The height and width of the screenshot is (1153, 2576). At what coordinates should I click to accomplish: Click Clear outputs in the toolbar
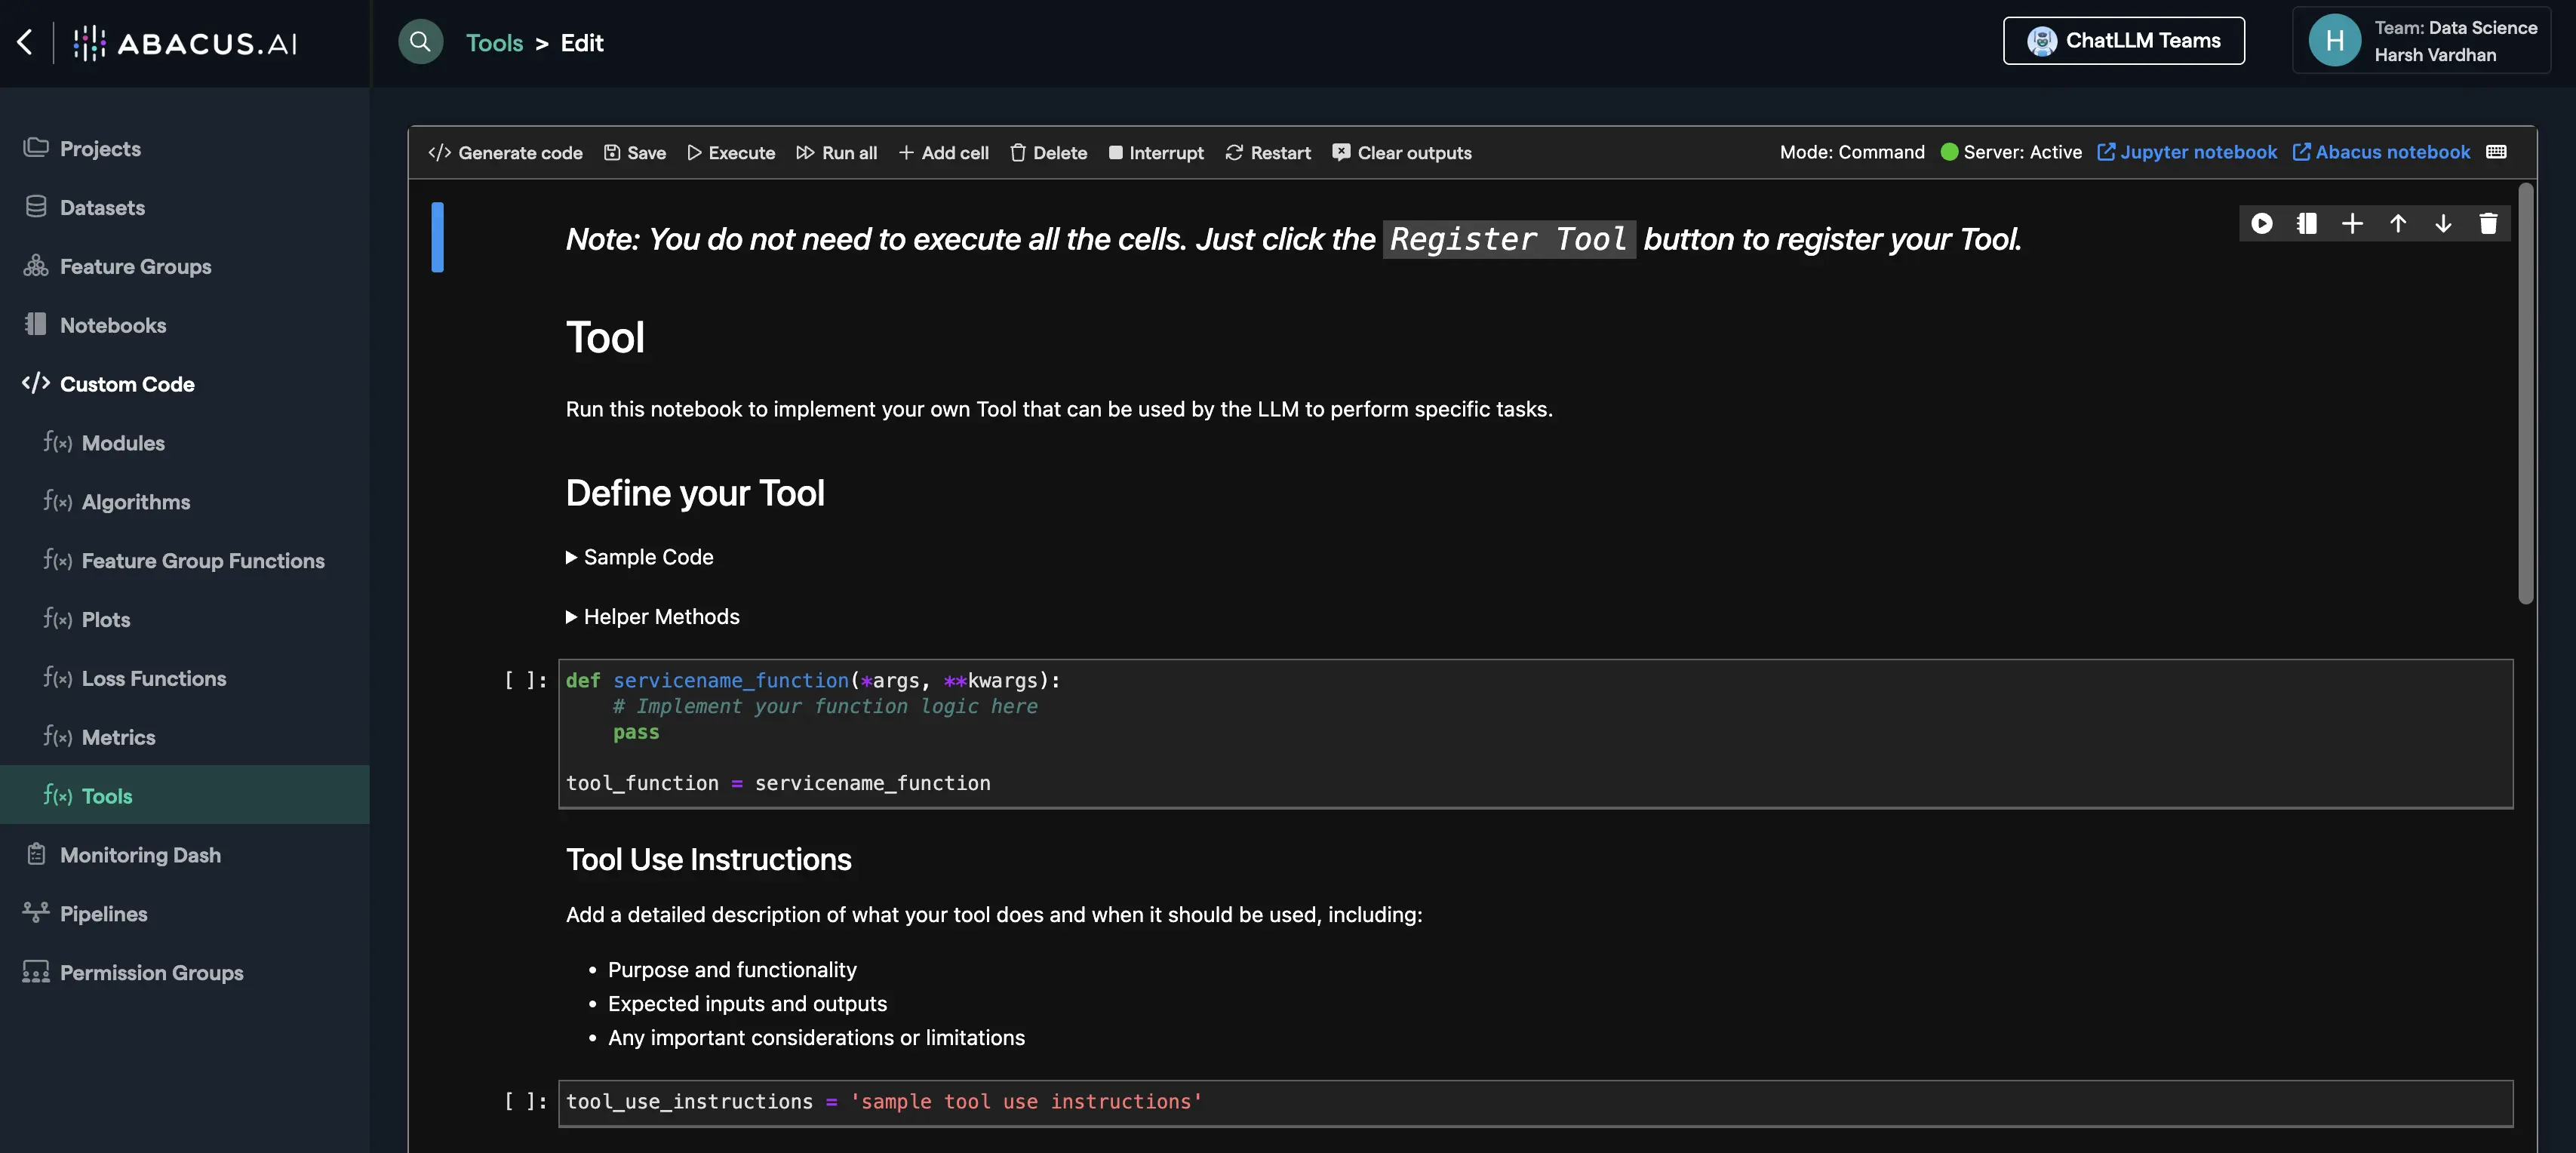click(1402, 153)
